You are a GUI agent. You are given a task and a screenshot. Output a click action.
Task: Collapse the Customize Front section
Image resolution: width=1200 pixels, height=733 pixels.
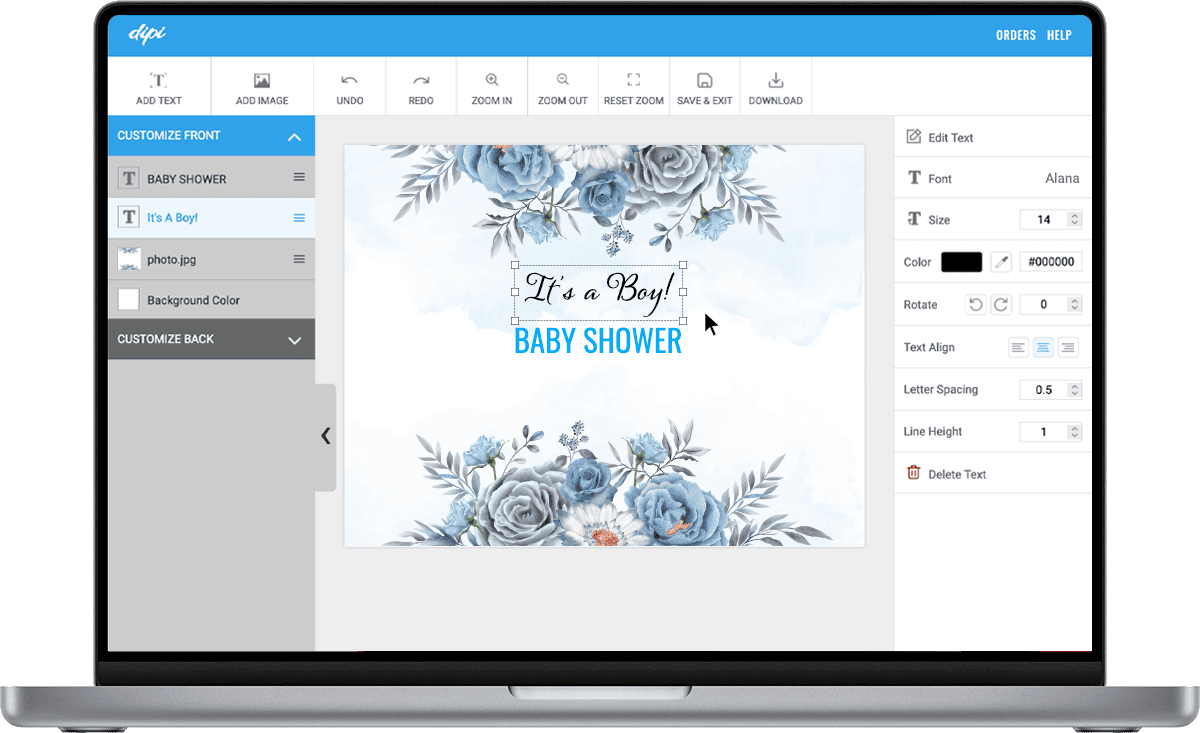[294, 136]
